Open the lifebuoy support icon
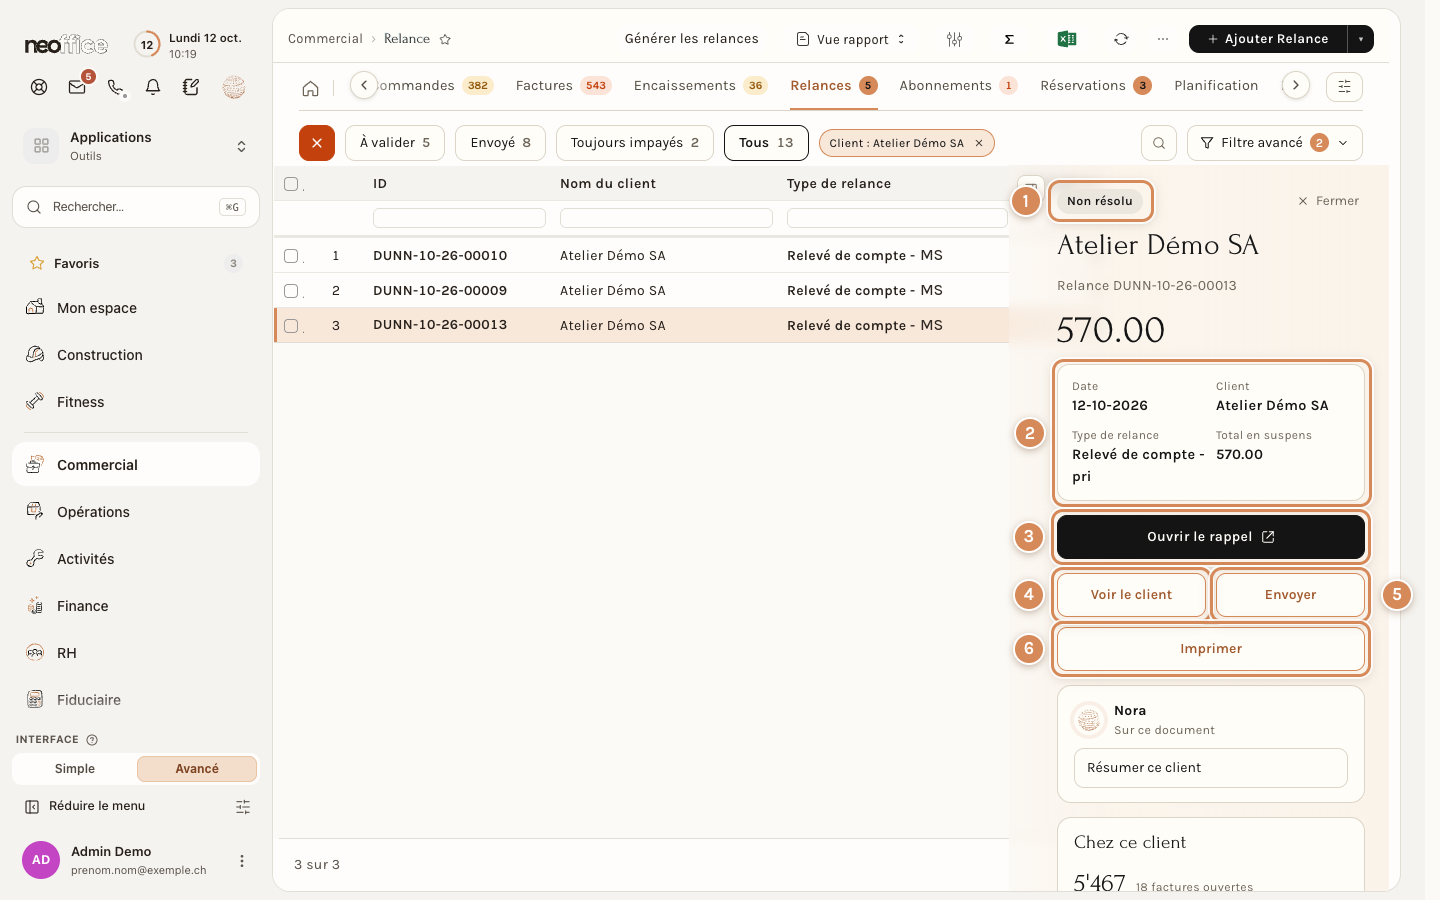1440x900 pixels. [39, 87]
